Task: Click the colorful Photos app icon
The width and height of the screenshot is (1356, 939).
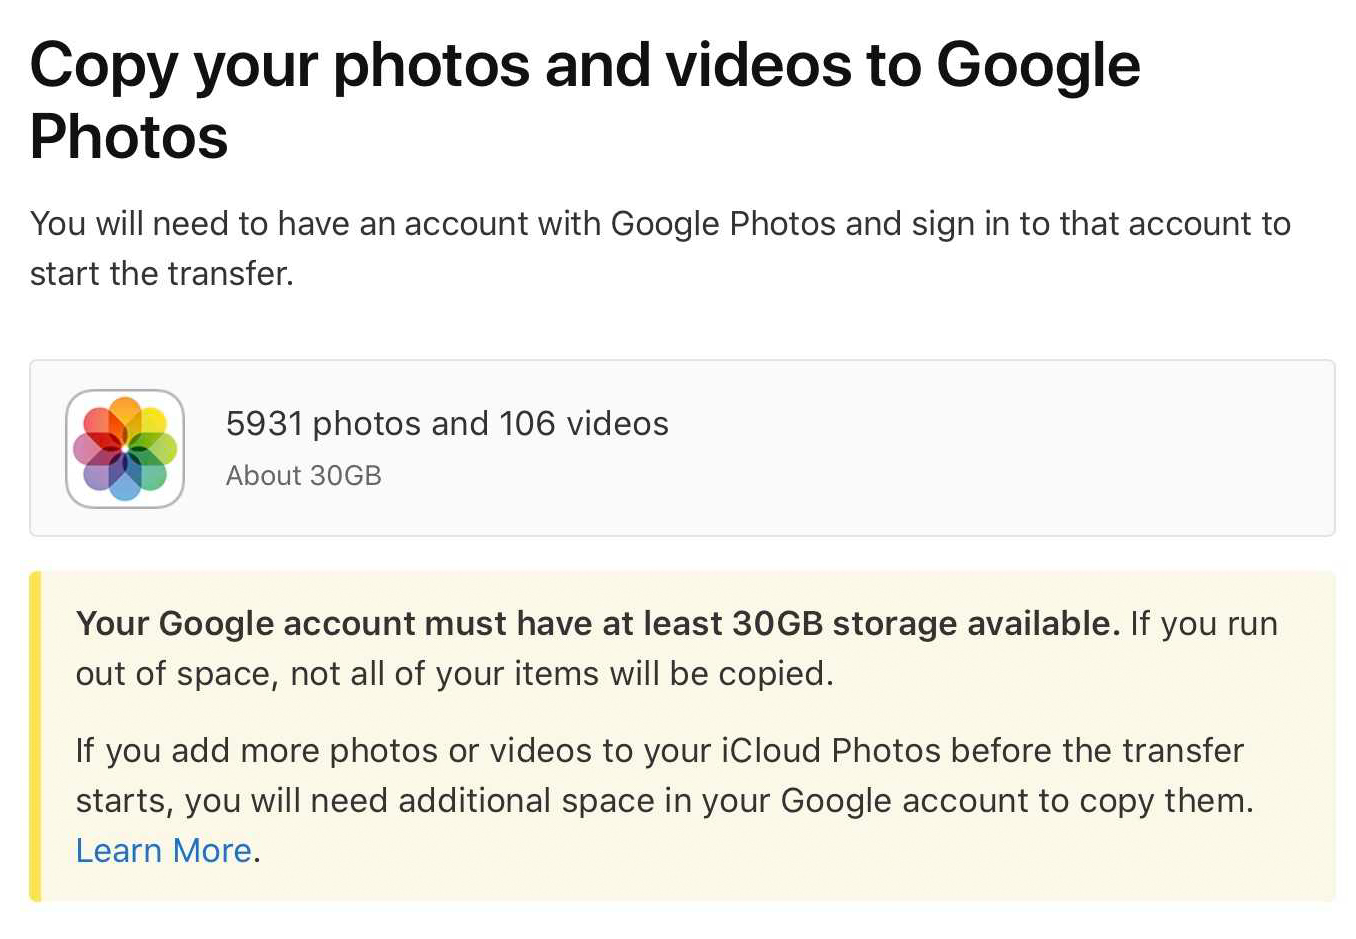Action: (x=125, y=448)
